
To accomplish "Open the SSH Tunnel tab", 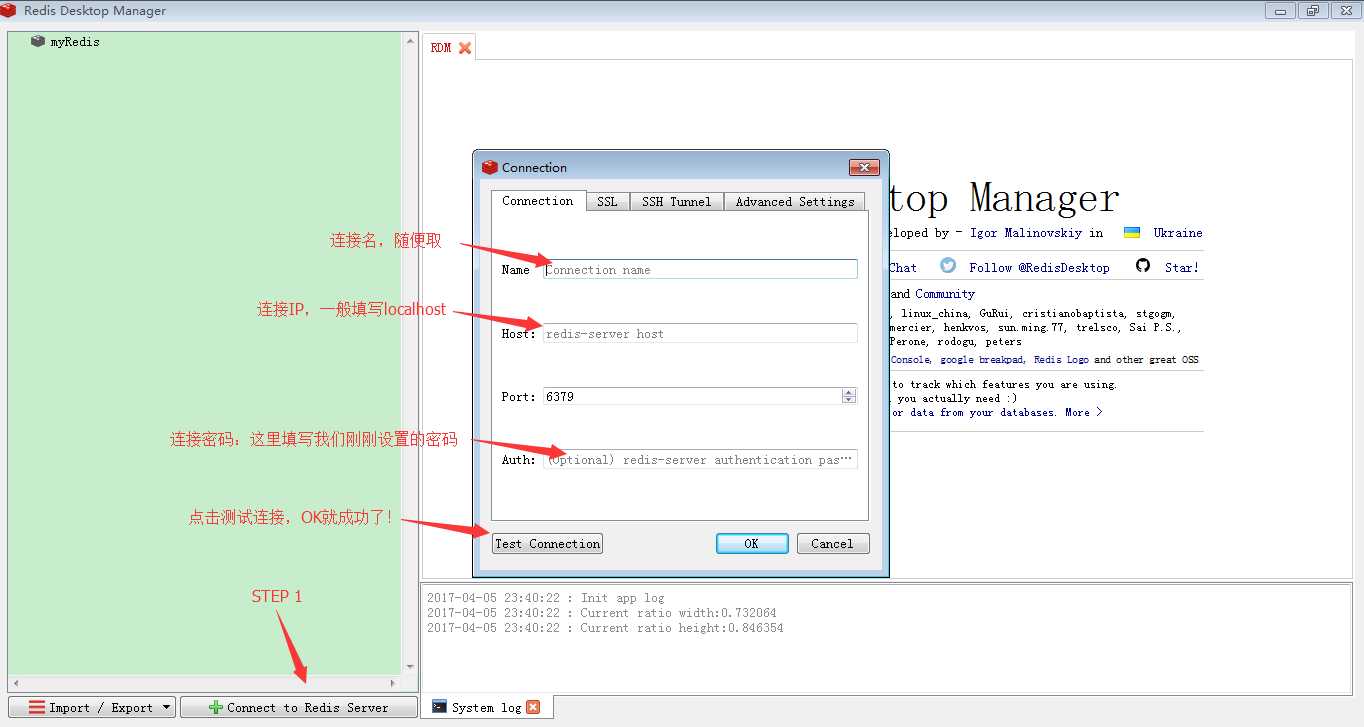I will coord(677,201).
